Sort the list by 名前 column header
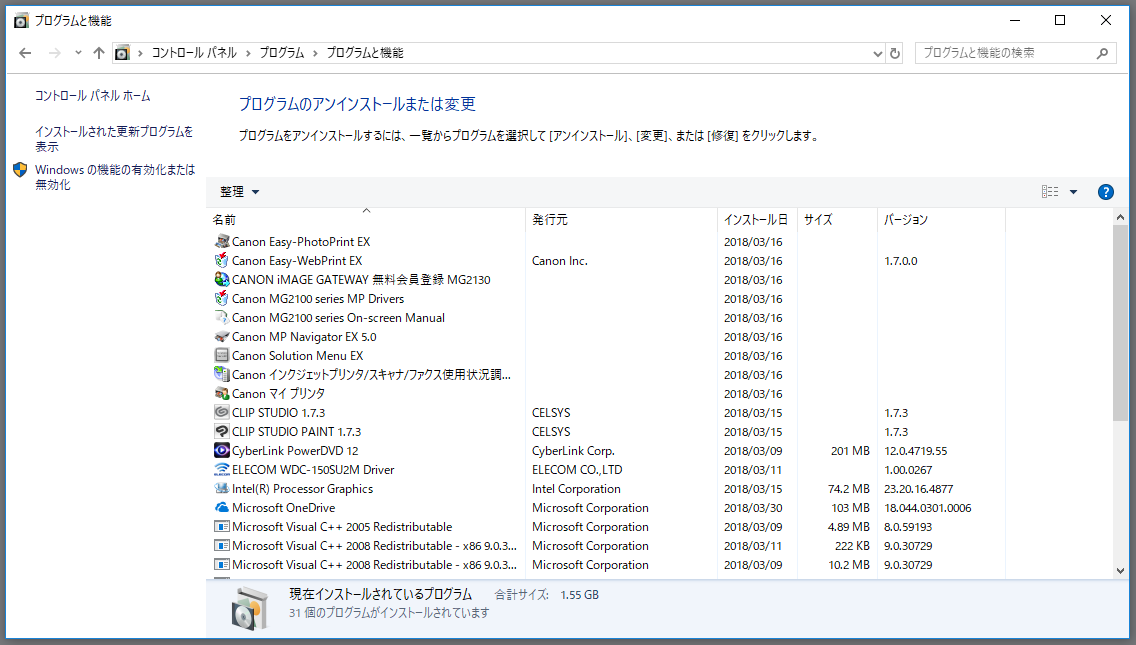The image size is (1136, 645). coord(225,220)
